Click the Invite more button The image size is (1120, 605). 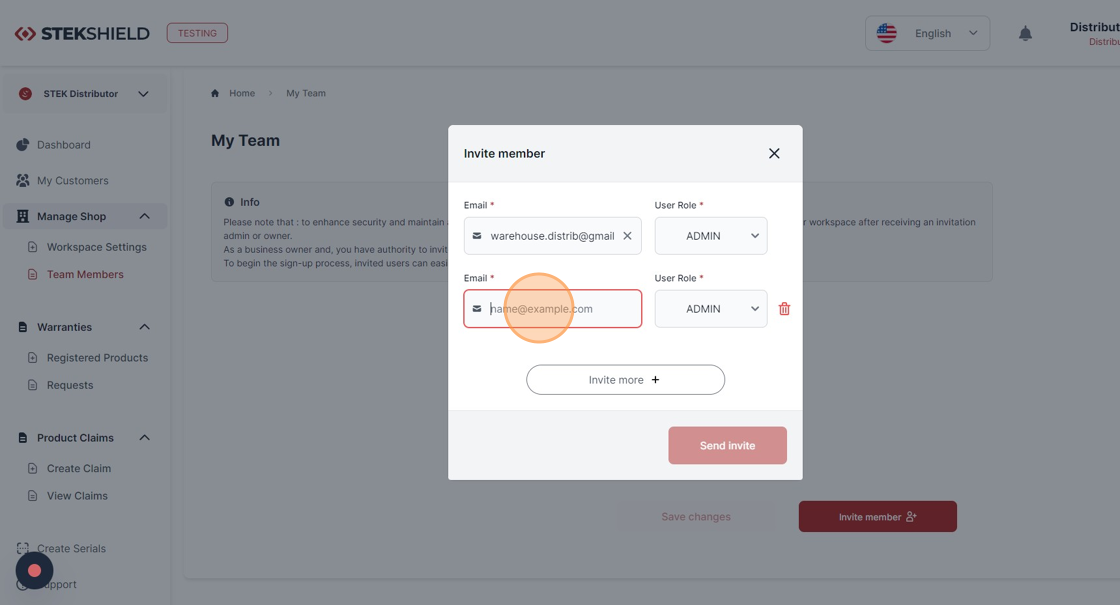[625, 380]
